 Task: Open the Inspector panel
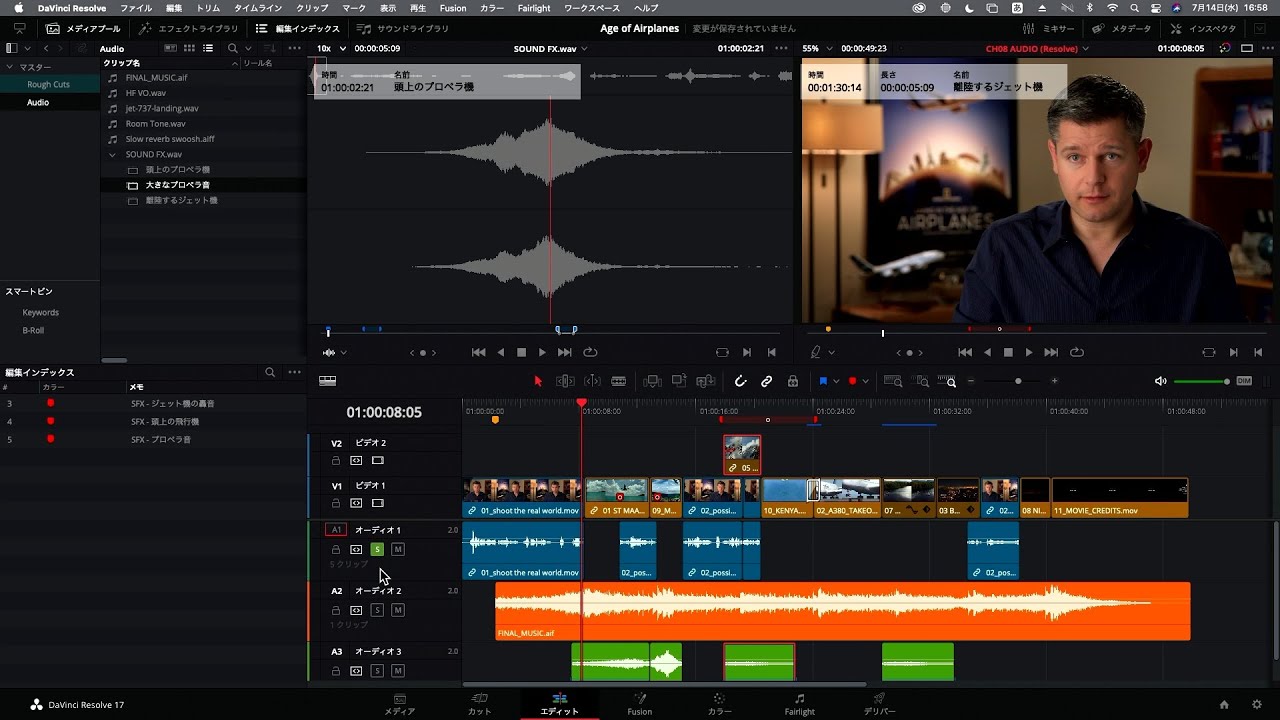point(1213,28)
